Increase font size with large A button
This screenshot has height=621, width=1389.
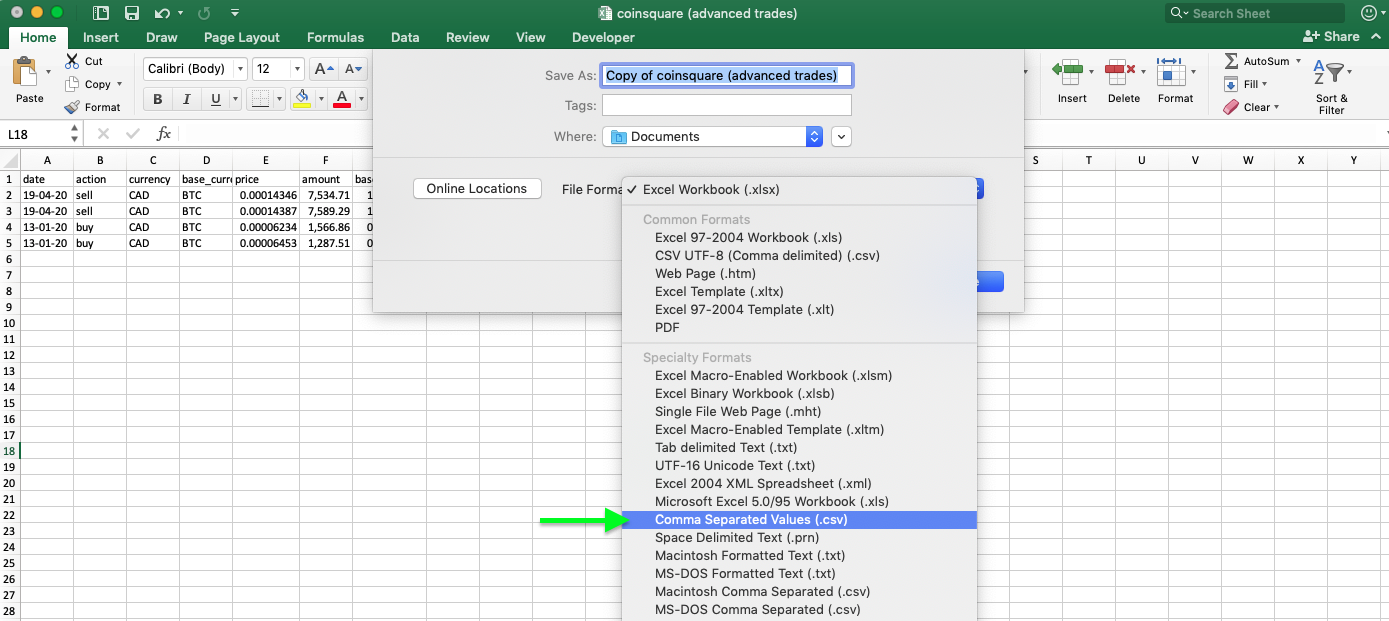[x=324, y=69]
